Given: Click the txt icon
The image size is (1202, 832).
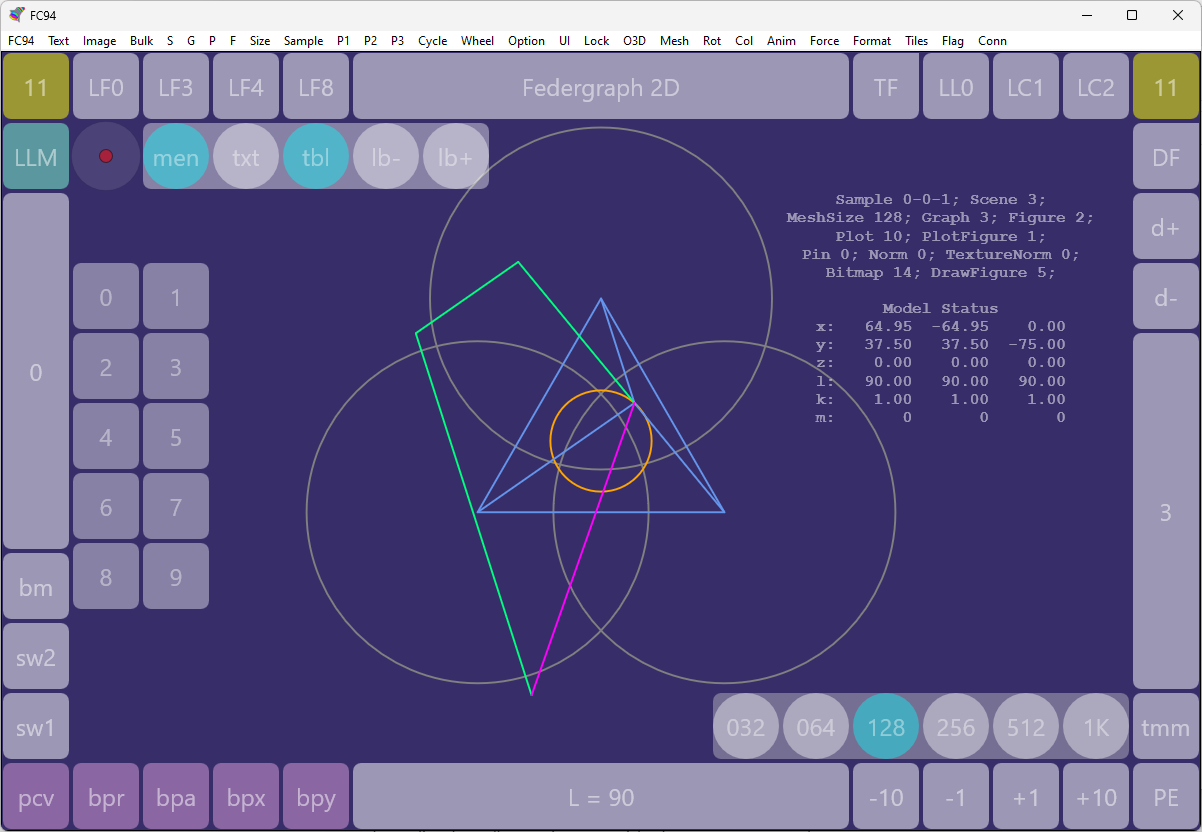Looking at the screenshot, I should pyautogui.click(x=246, y=156).
